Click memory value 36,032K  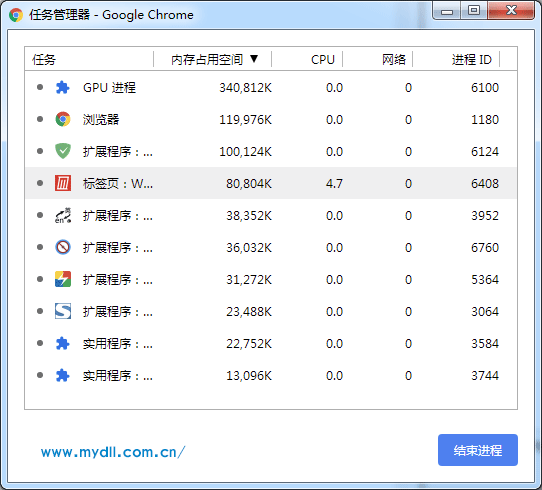coord(249,247)
